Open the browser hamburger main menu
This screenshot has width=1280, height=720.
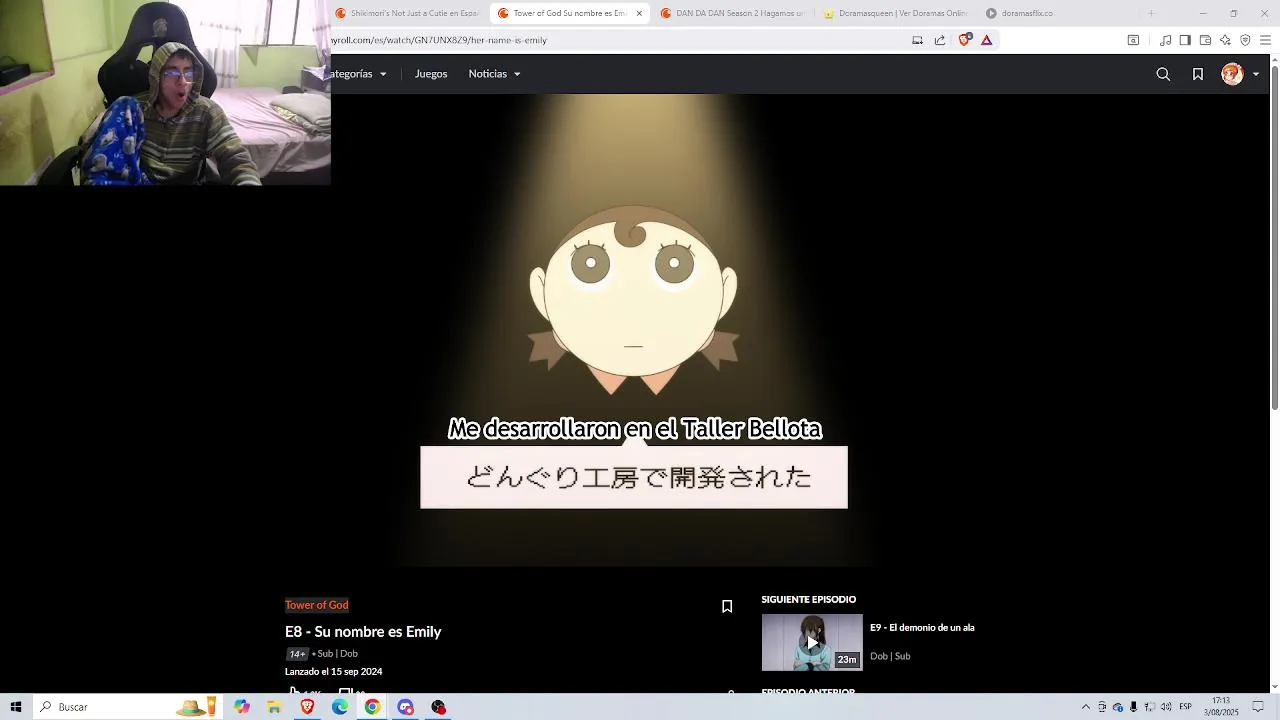tap(1265, 40)
